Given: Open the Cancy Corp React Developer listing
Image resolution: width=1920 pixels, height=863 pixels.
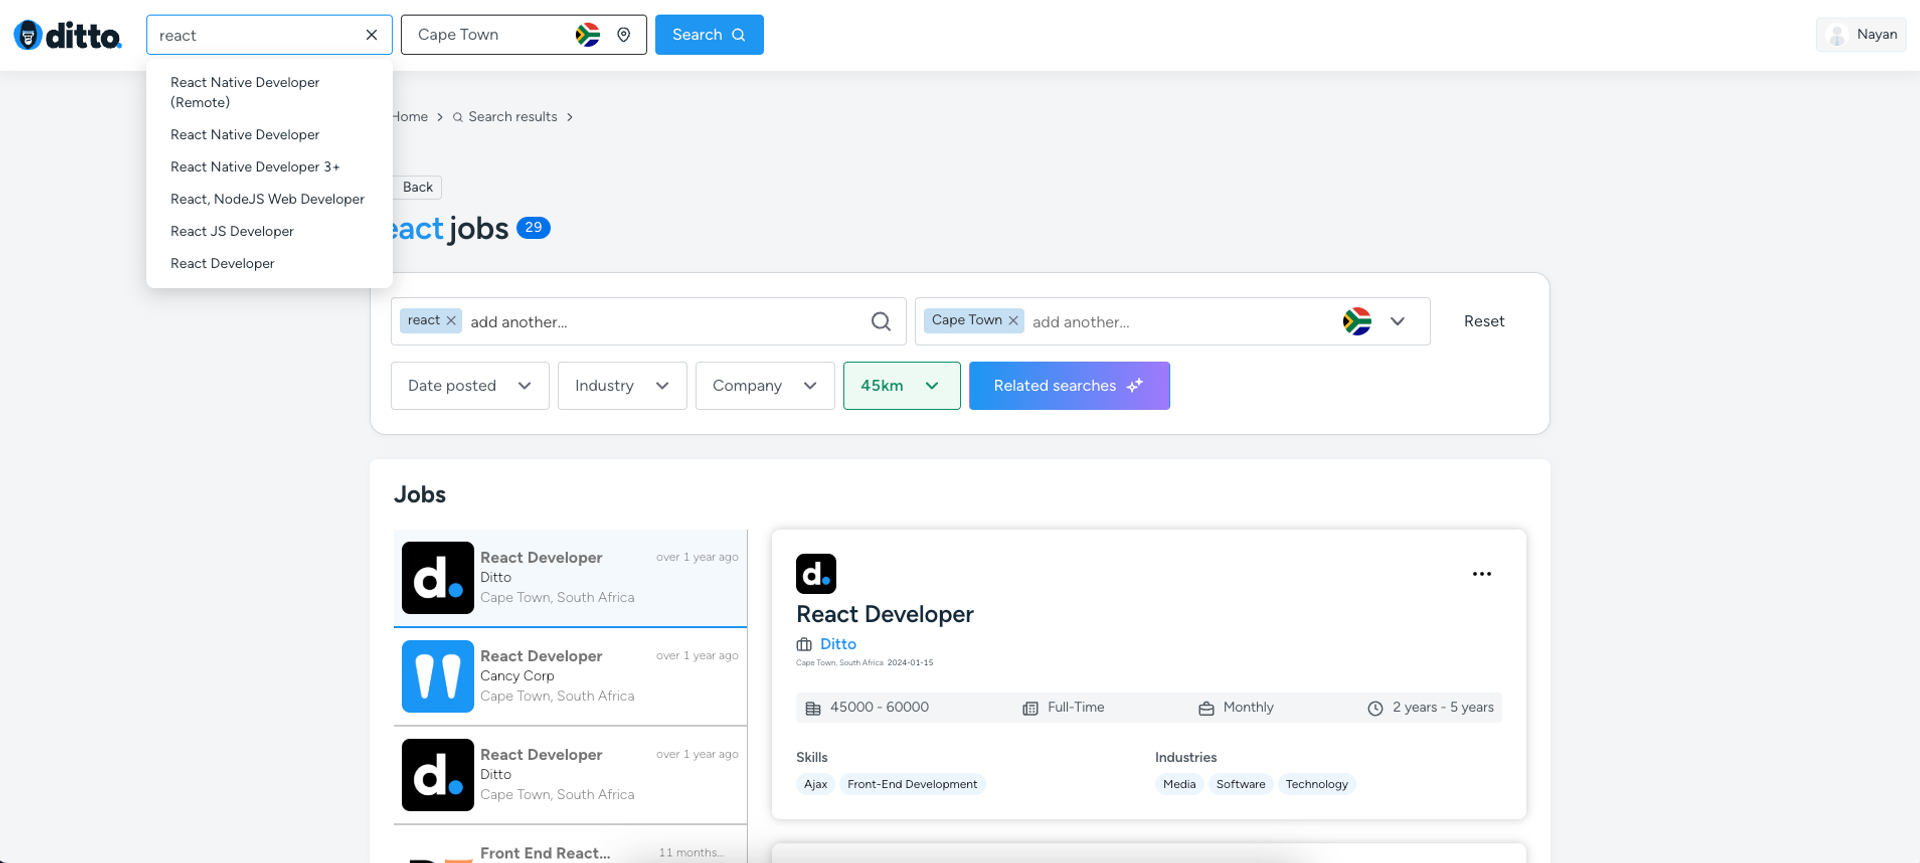Looking at the screenshot, I should [x=570, y=676].
